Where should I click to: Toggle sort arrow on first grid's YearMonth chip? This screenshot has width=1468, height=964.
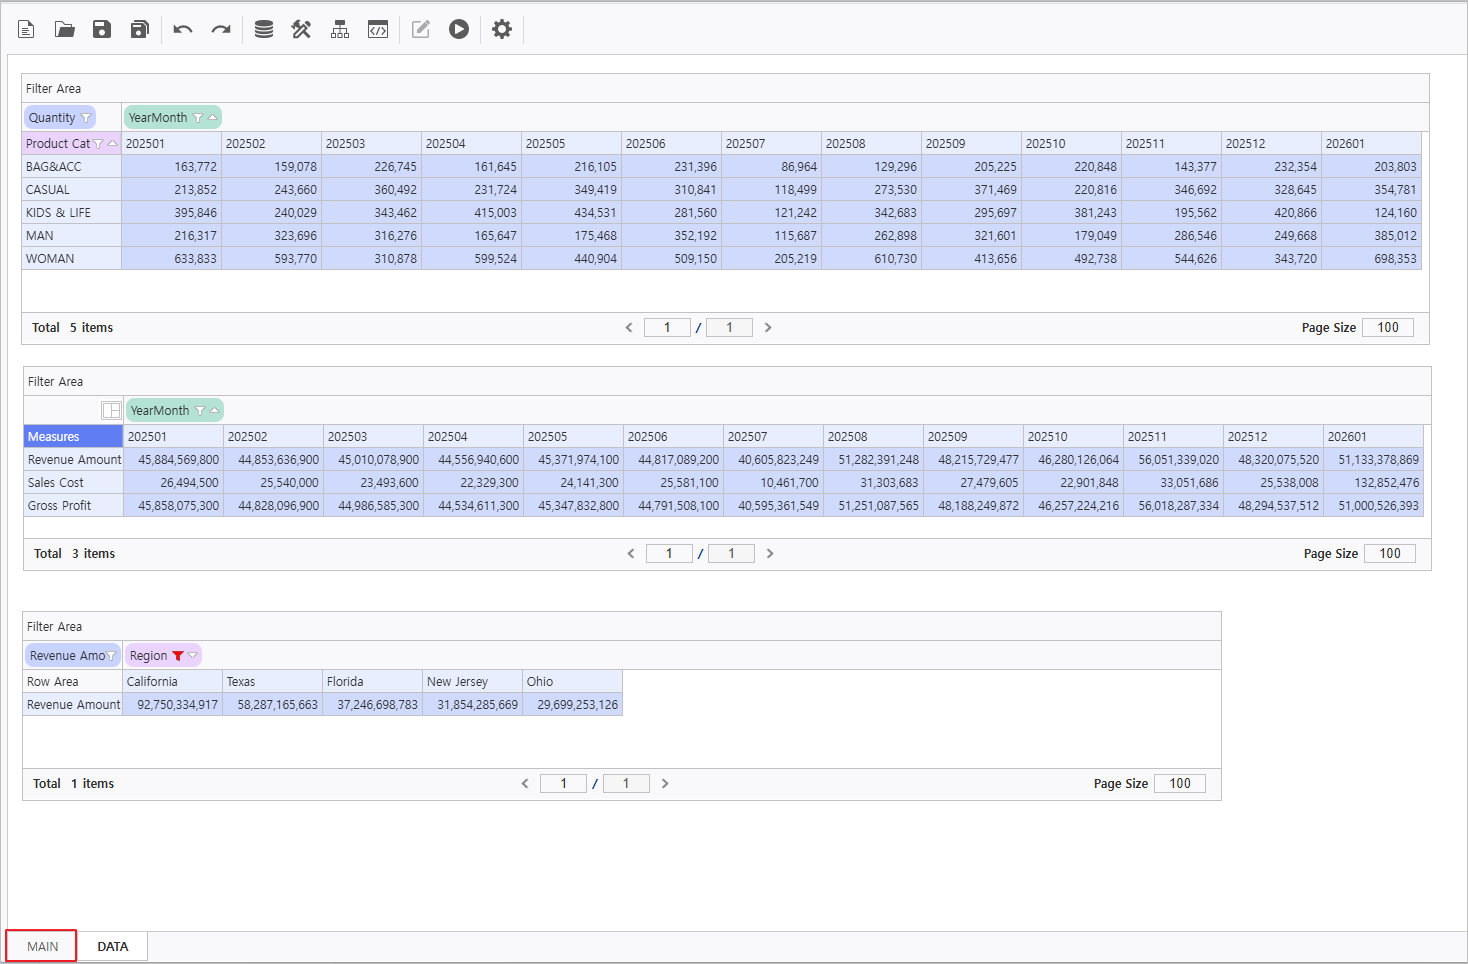point(212,118)
